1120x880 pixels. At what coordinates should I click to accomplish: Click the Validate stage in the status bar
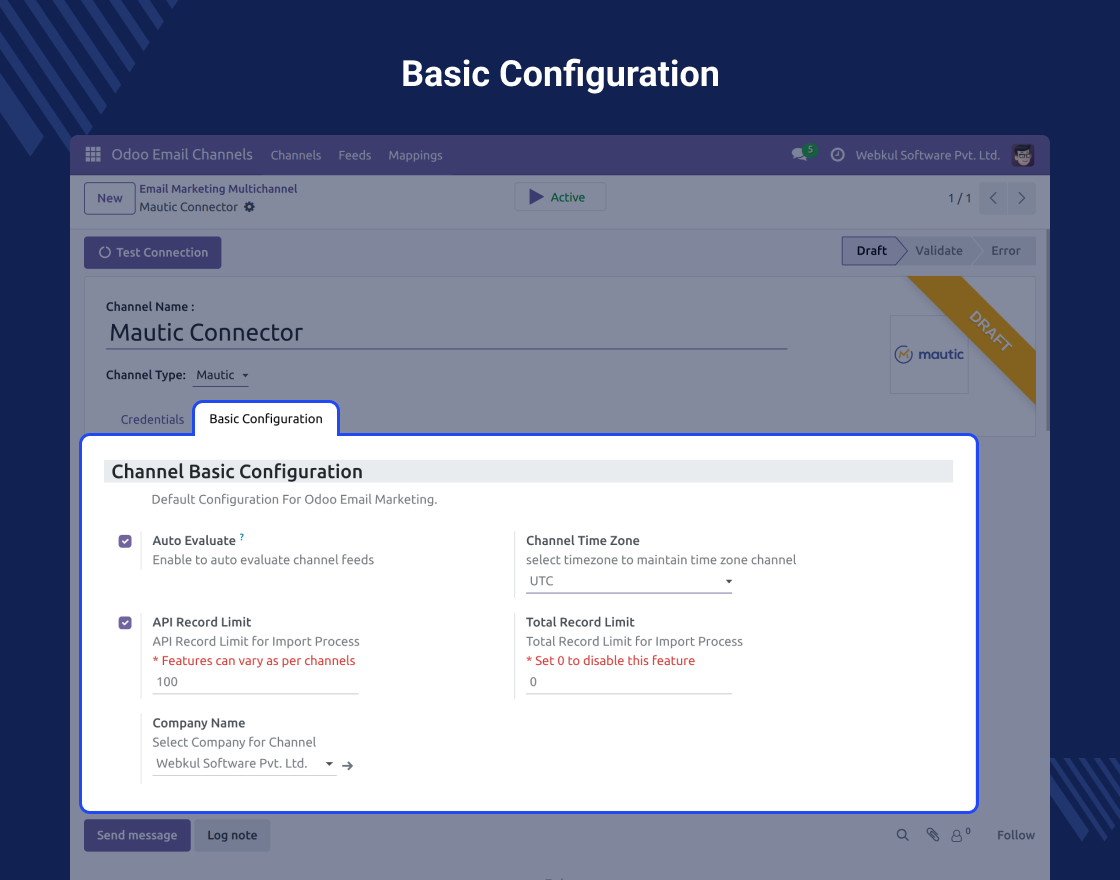click(x=938, y=250)
